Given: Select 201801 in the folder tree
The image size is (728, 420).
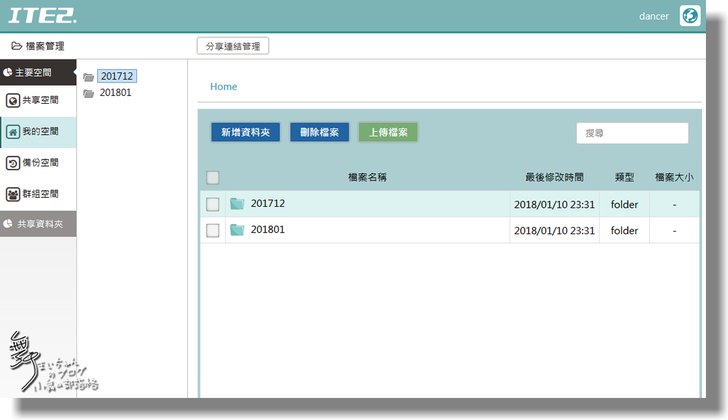Looking at the screenshot, I should (115, 93).
